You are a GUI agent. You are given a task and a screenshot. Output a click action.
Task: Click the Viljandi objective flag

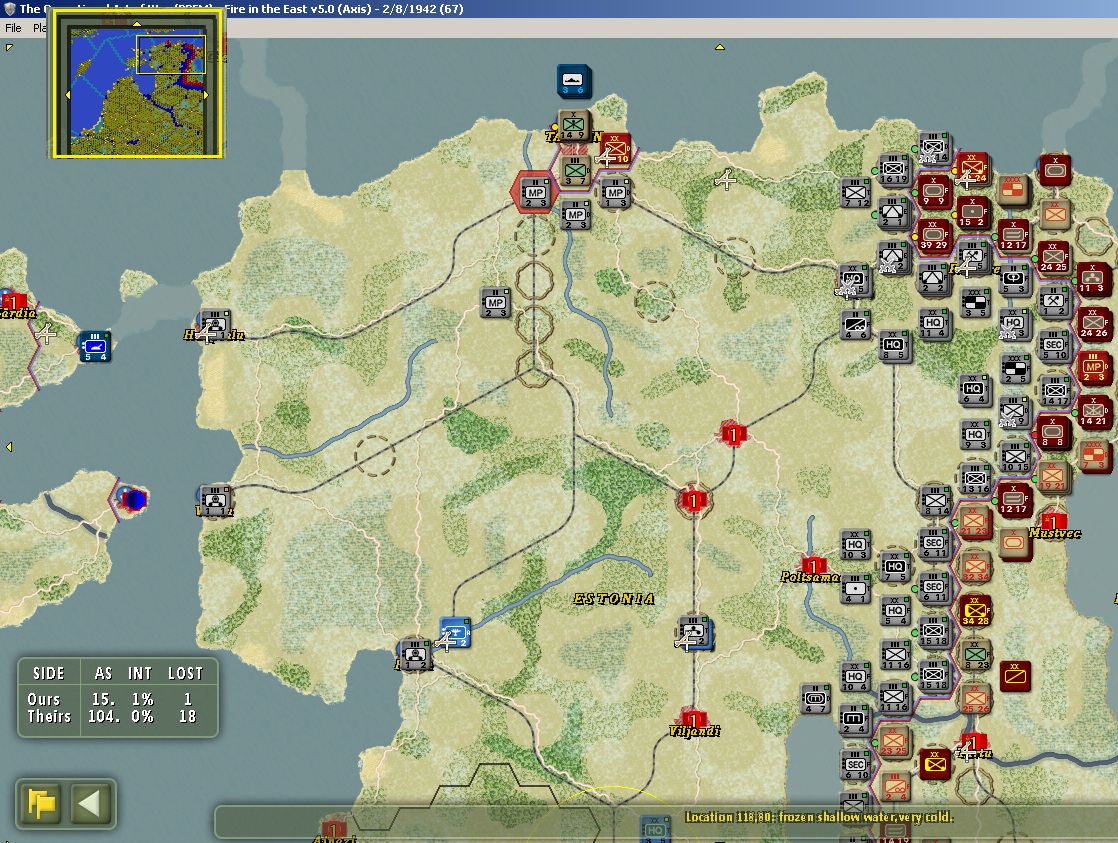coord(692,720)
